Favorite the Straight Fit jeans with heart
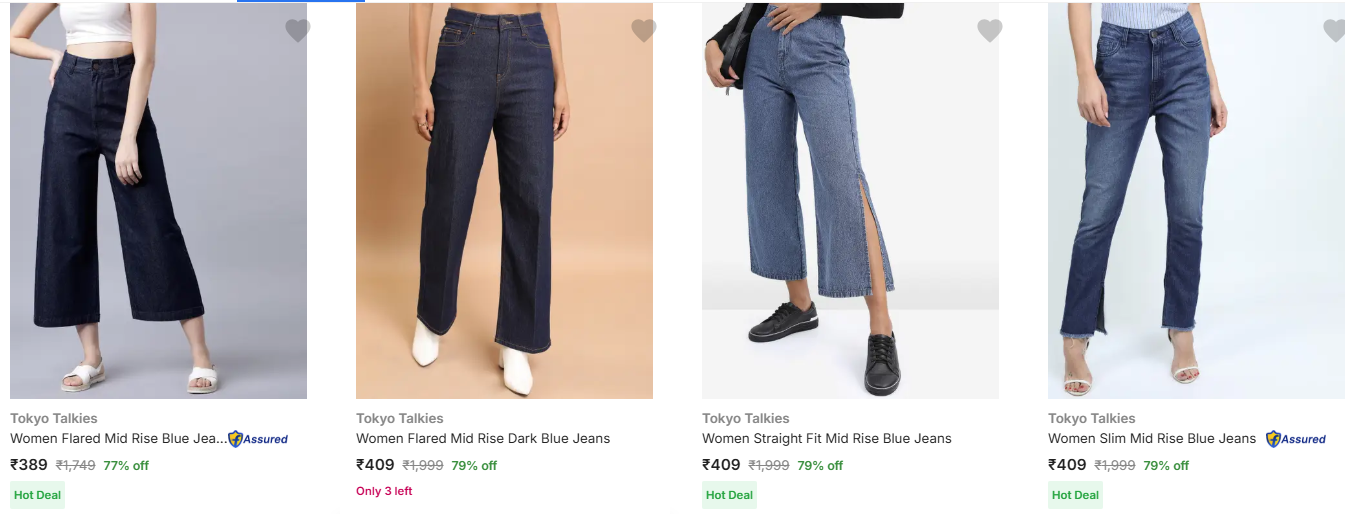The width and height of the screenshot is (1345, 514). 989,31
